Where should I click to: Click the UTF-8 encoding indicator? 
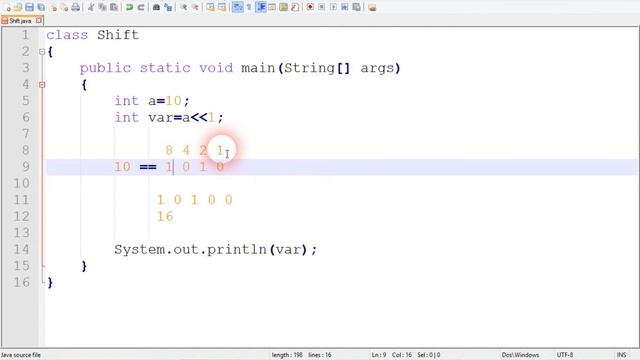point(565,355)
